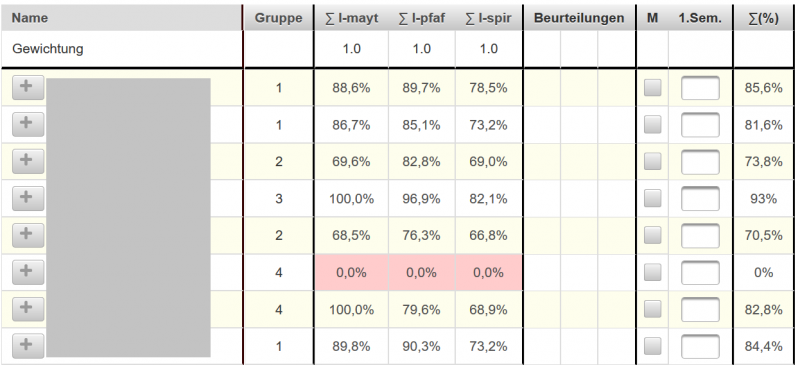Click plus icon in row totaling 84,4%
Screen dimensions: 800x365
pyautogui.click(x=28, y=346)
